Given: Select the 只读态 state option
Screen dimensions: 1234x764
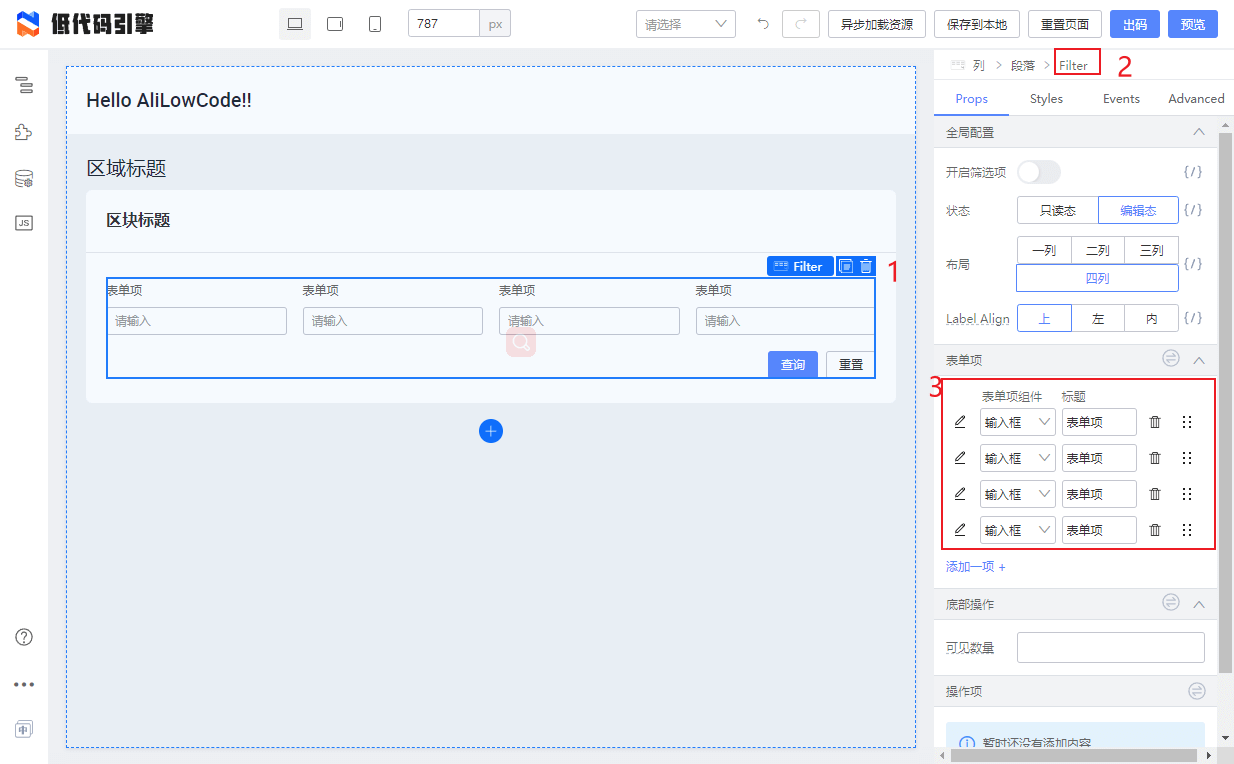Looking at the screenshot, I should (x=1057, y=210).
